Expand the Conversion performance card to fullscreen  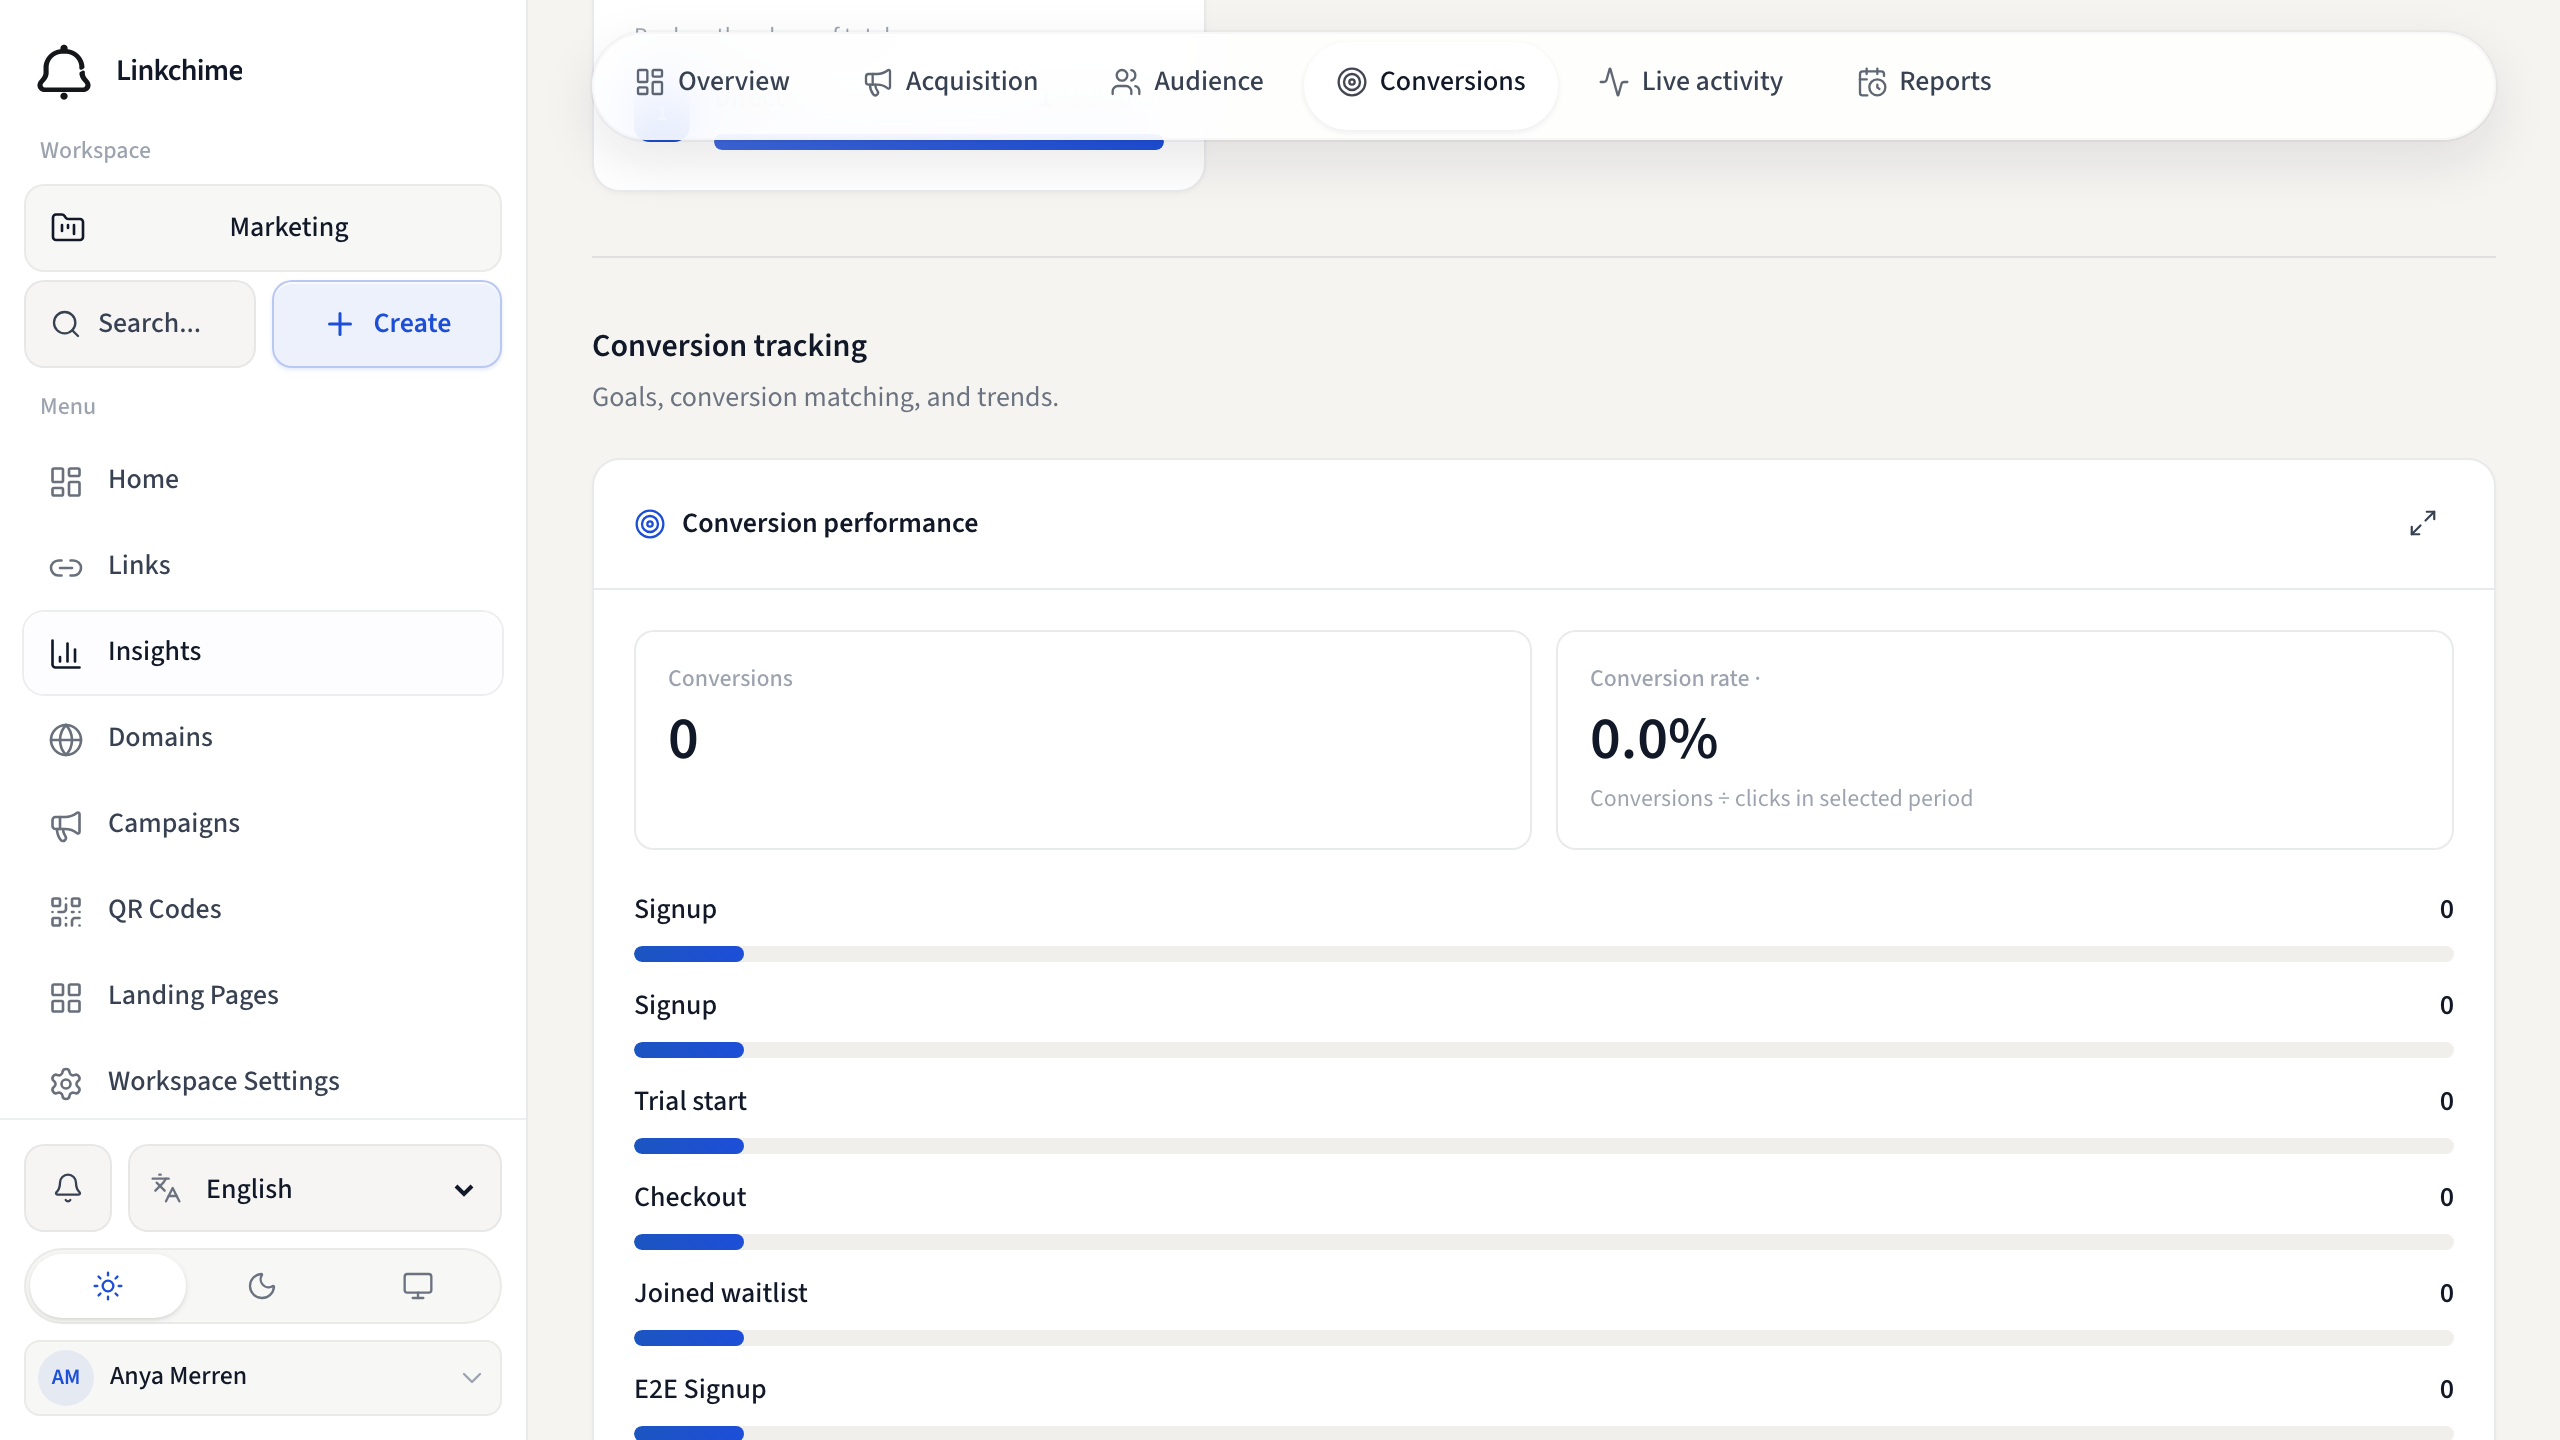tap(2423, 523)
